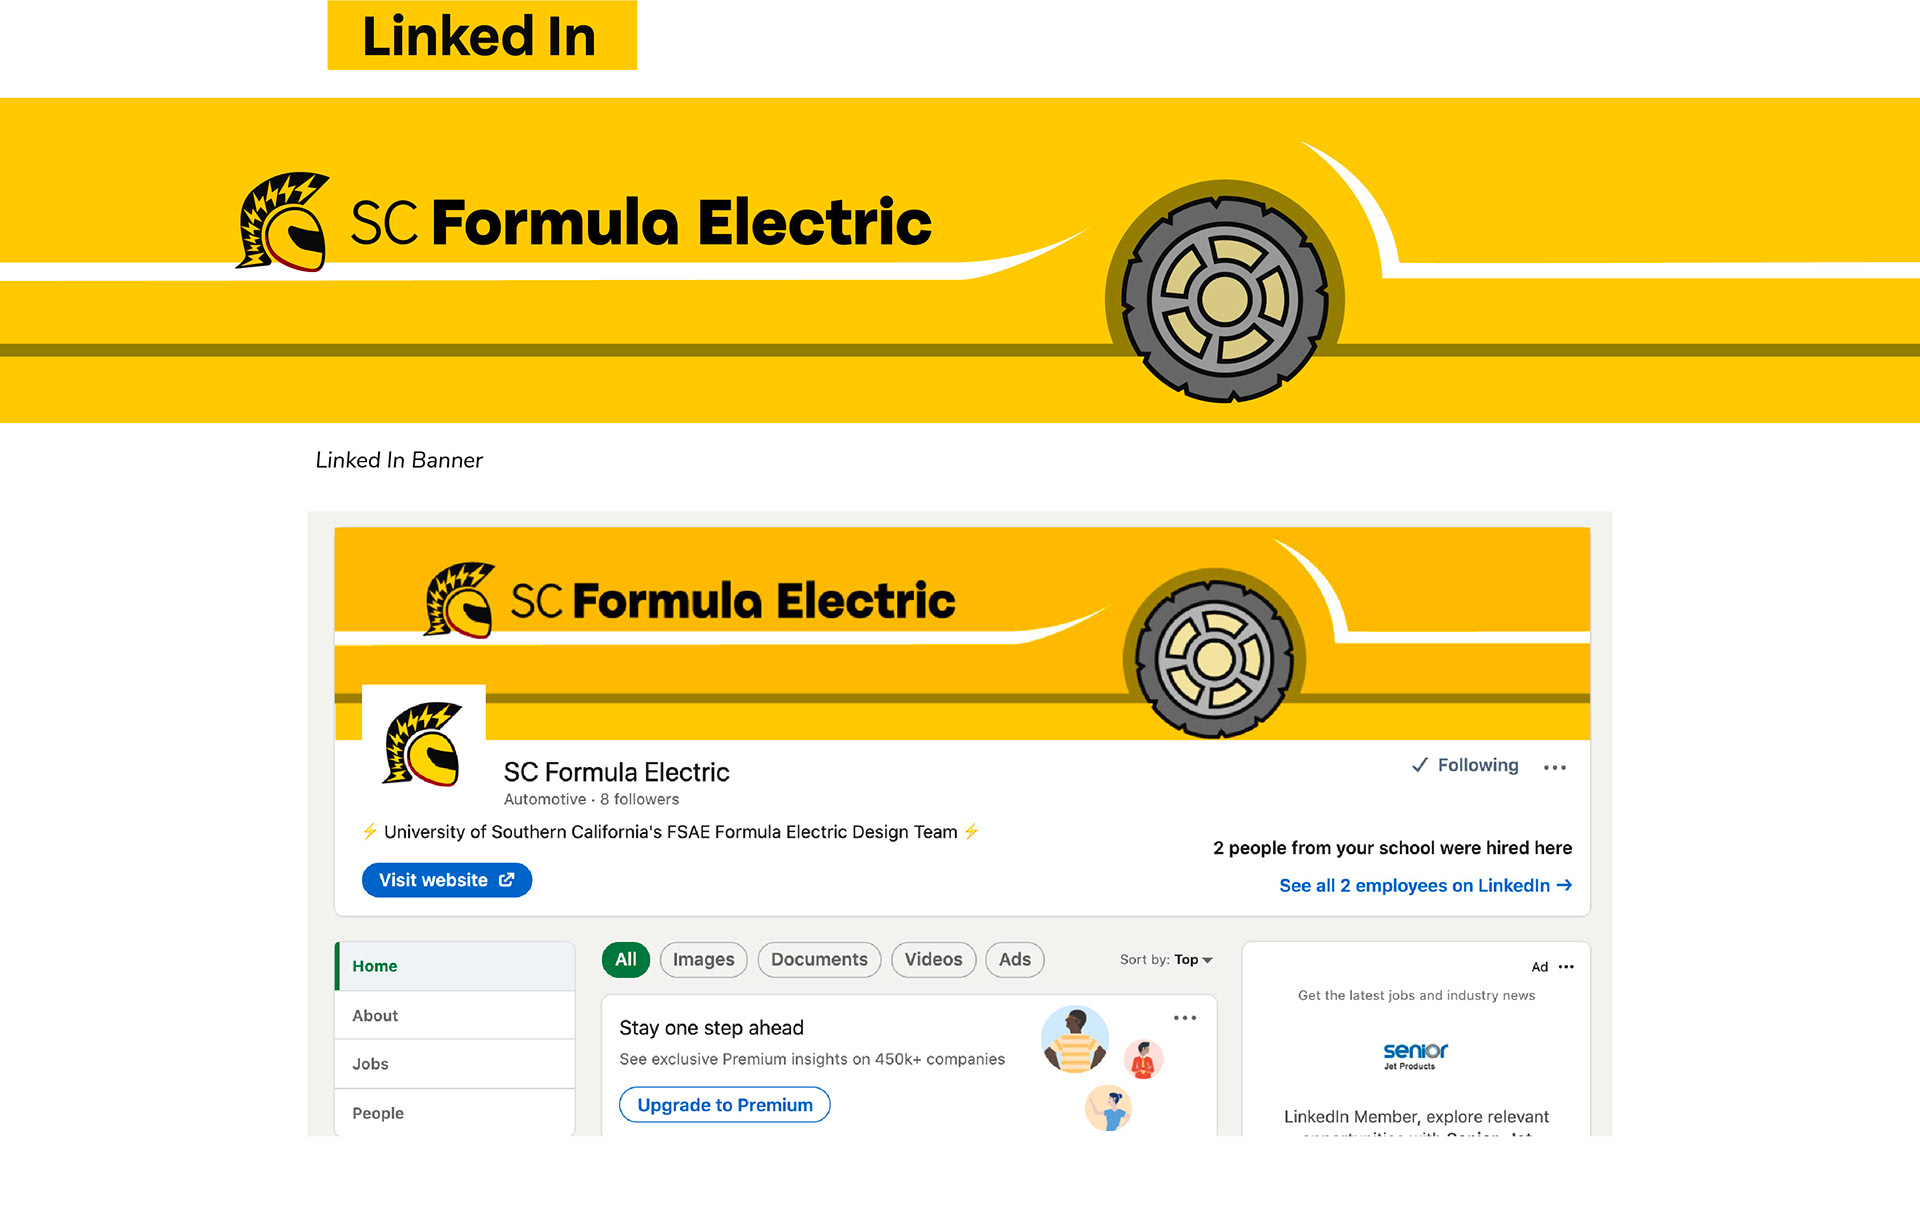Viewport: 1920px width, 1221px height.
Task: Click Upgrade to Premium button
Action: [x=724, y=1105]
